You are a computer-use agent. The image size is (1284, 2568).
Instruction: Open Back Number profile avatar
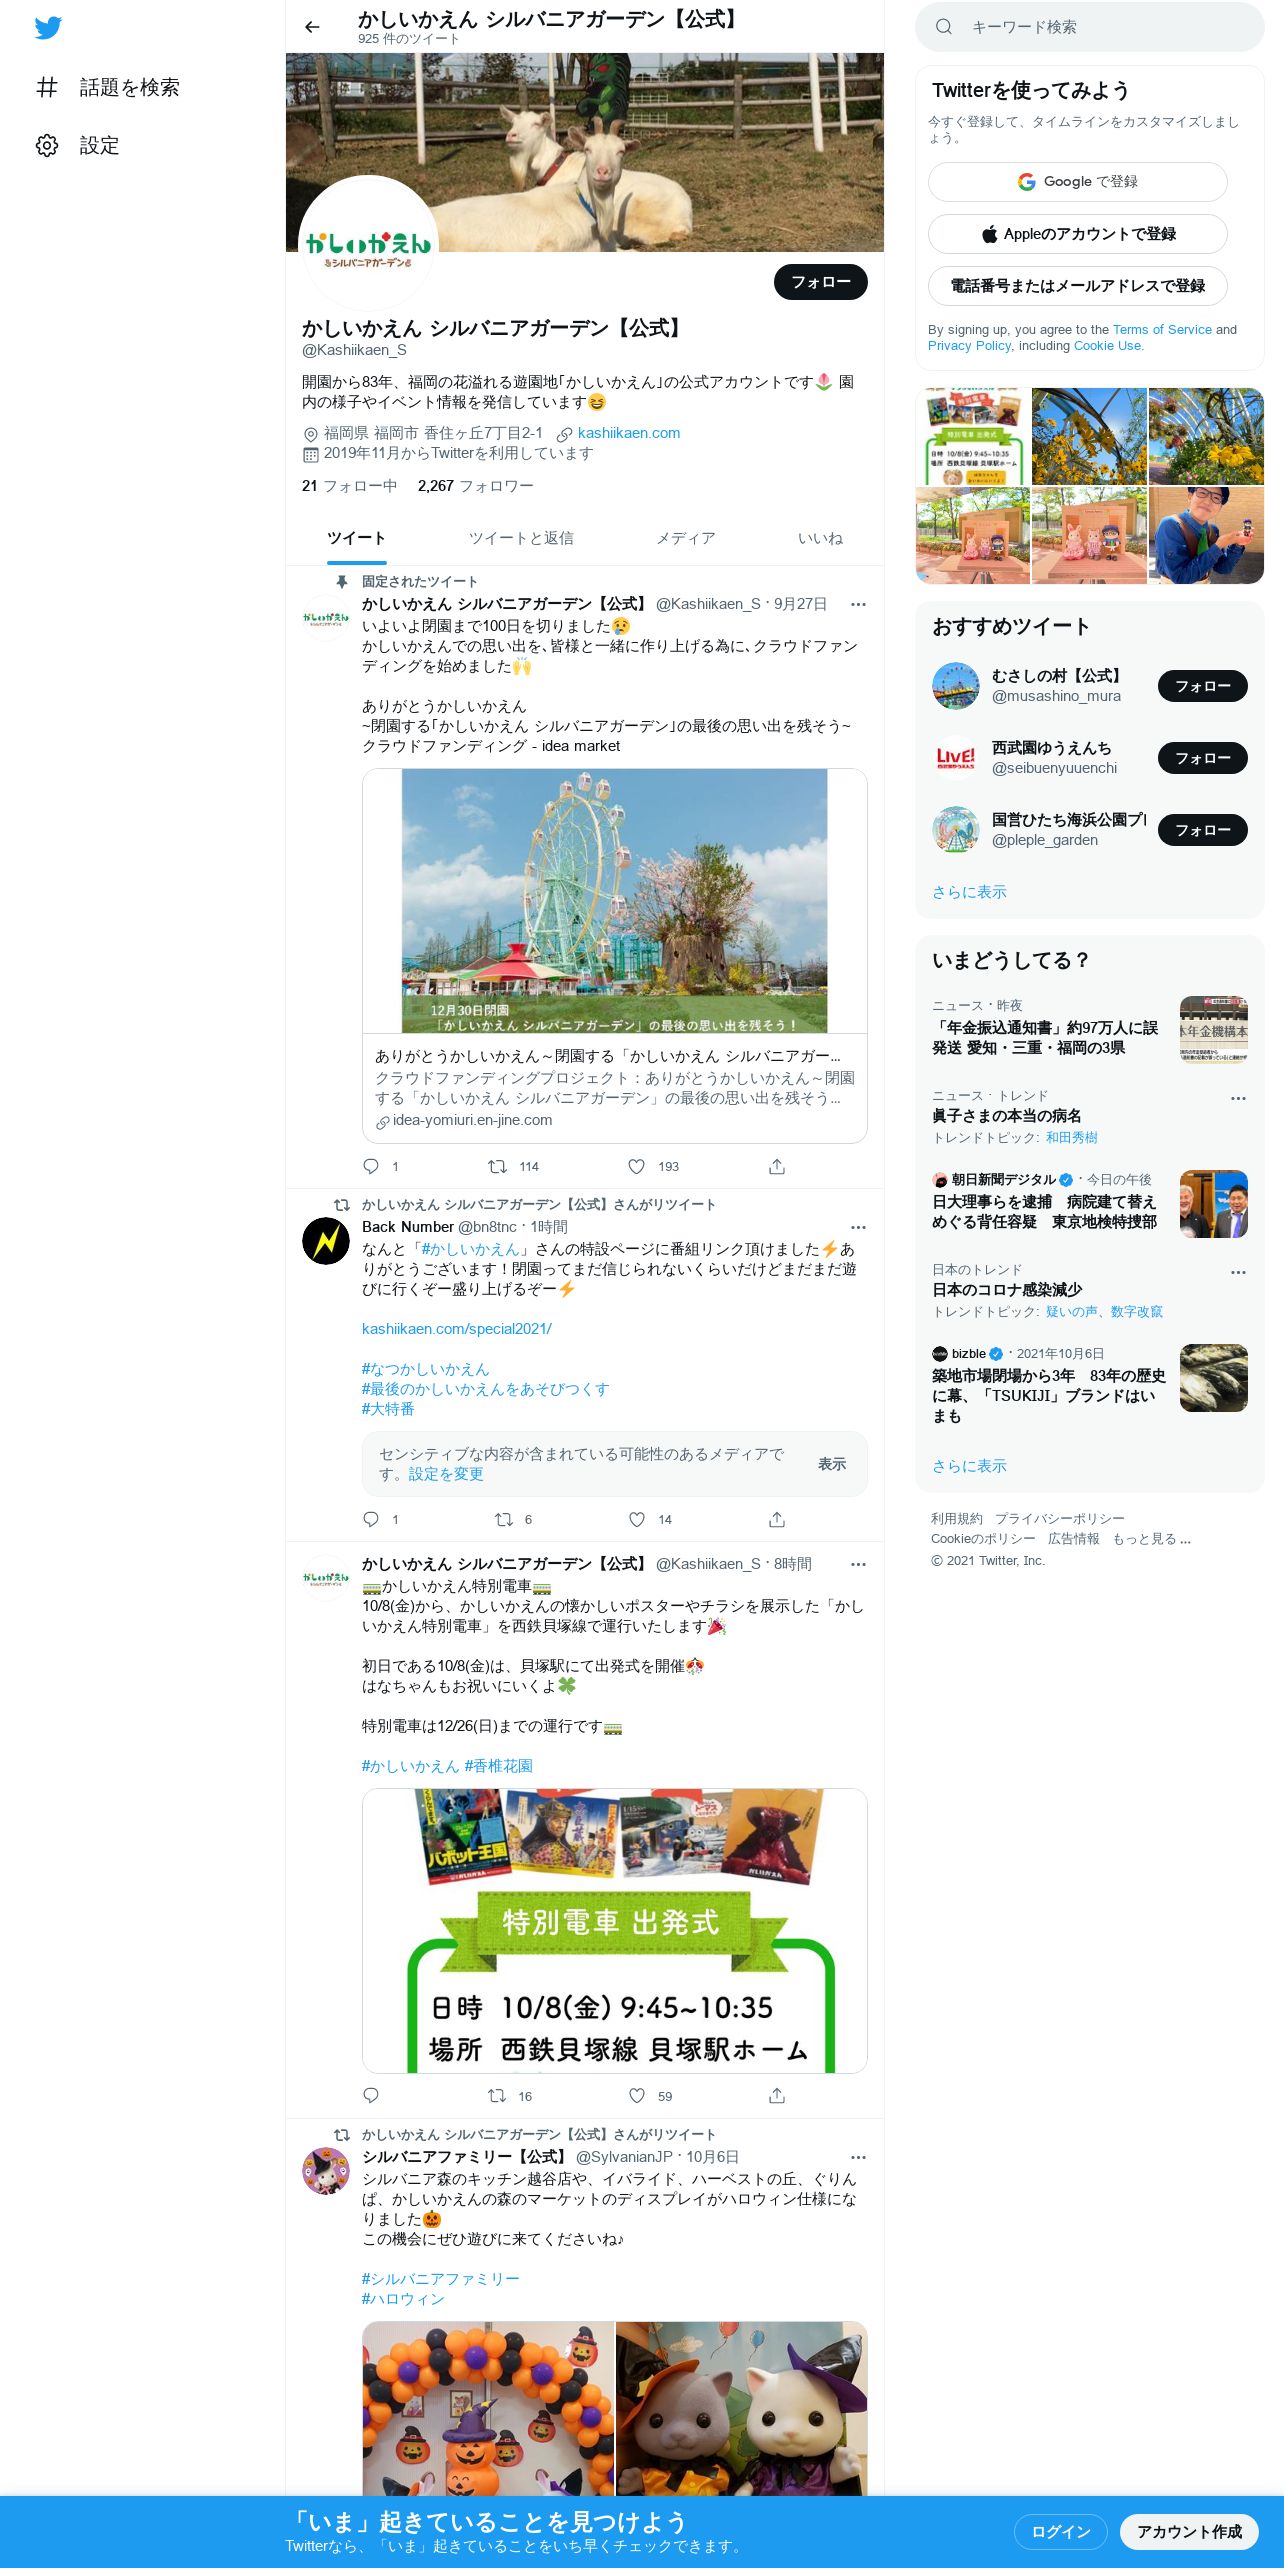click(326, 1241)
